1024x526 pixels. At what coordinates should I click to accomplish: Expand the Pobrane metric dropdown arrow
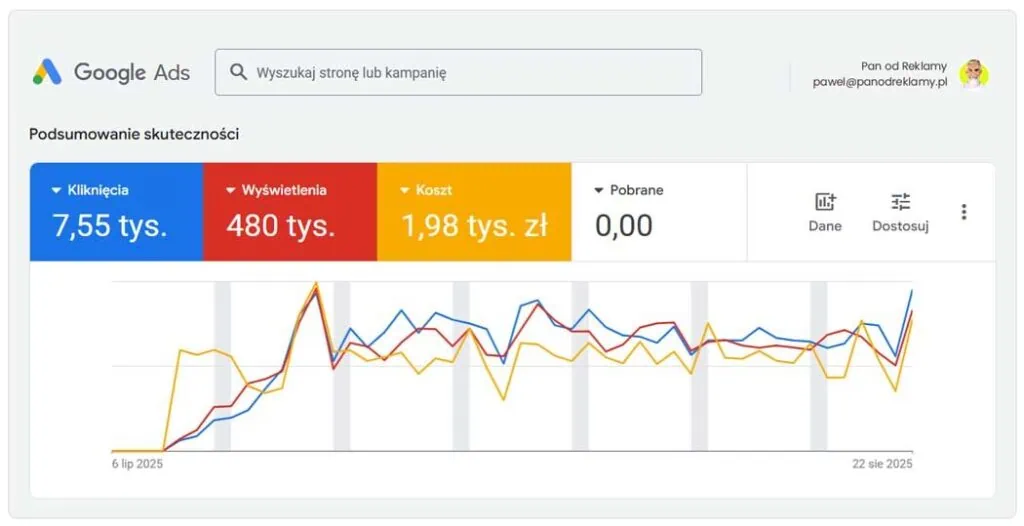coord(599,190)
